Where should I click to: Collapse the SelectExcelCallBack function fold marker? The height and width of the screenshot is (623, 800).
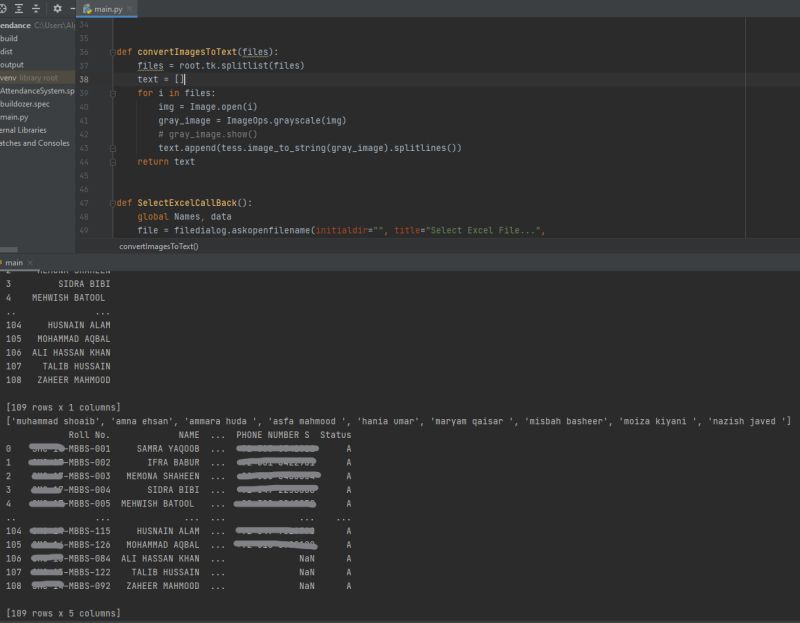pos(113,203)
